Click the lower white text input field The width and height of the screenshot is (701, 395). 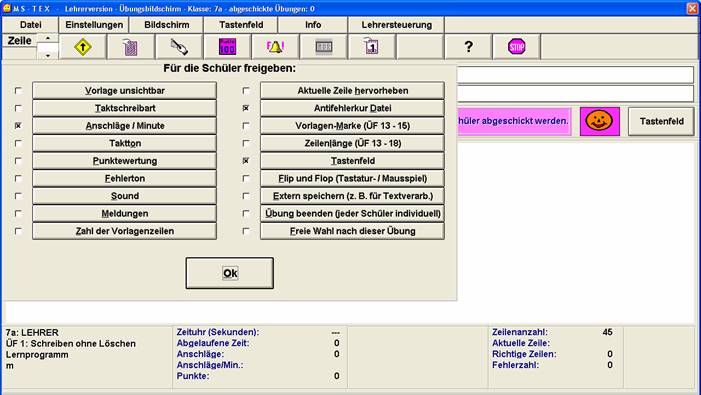pos(575,94)
